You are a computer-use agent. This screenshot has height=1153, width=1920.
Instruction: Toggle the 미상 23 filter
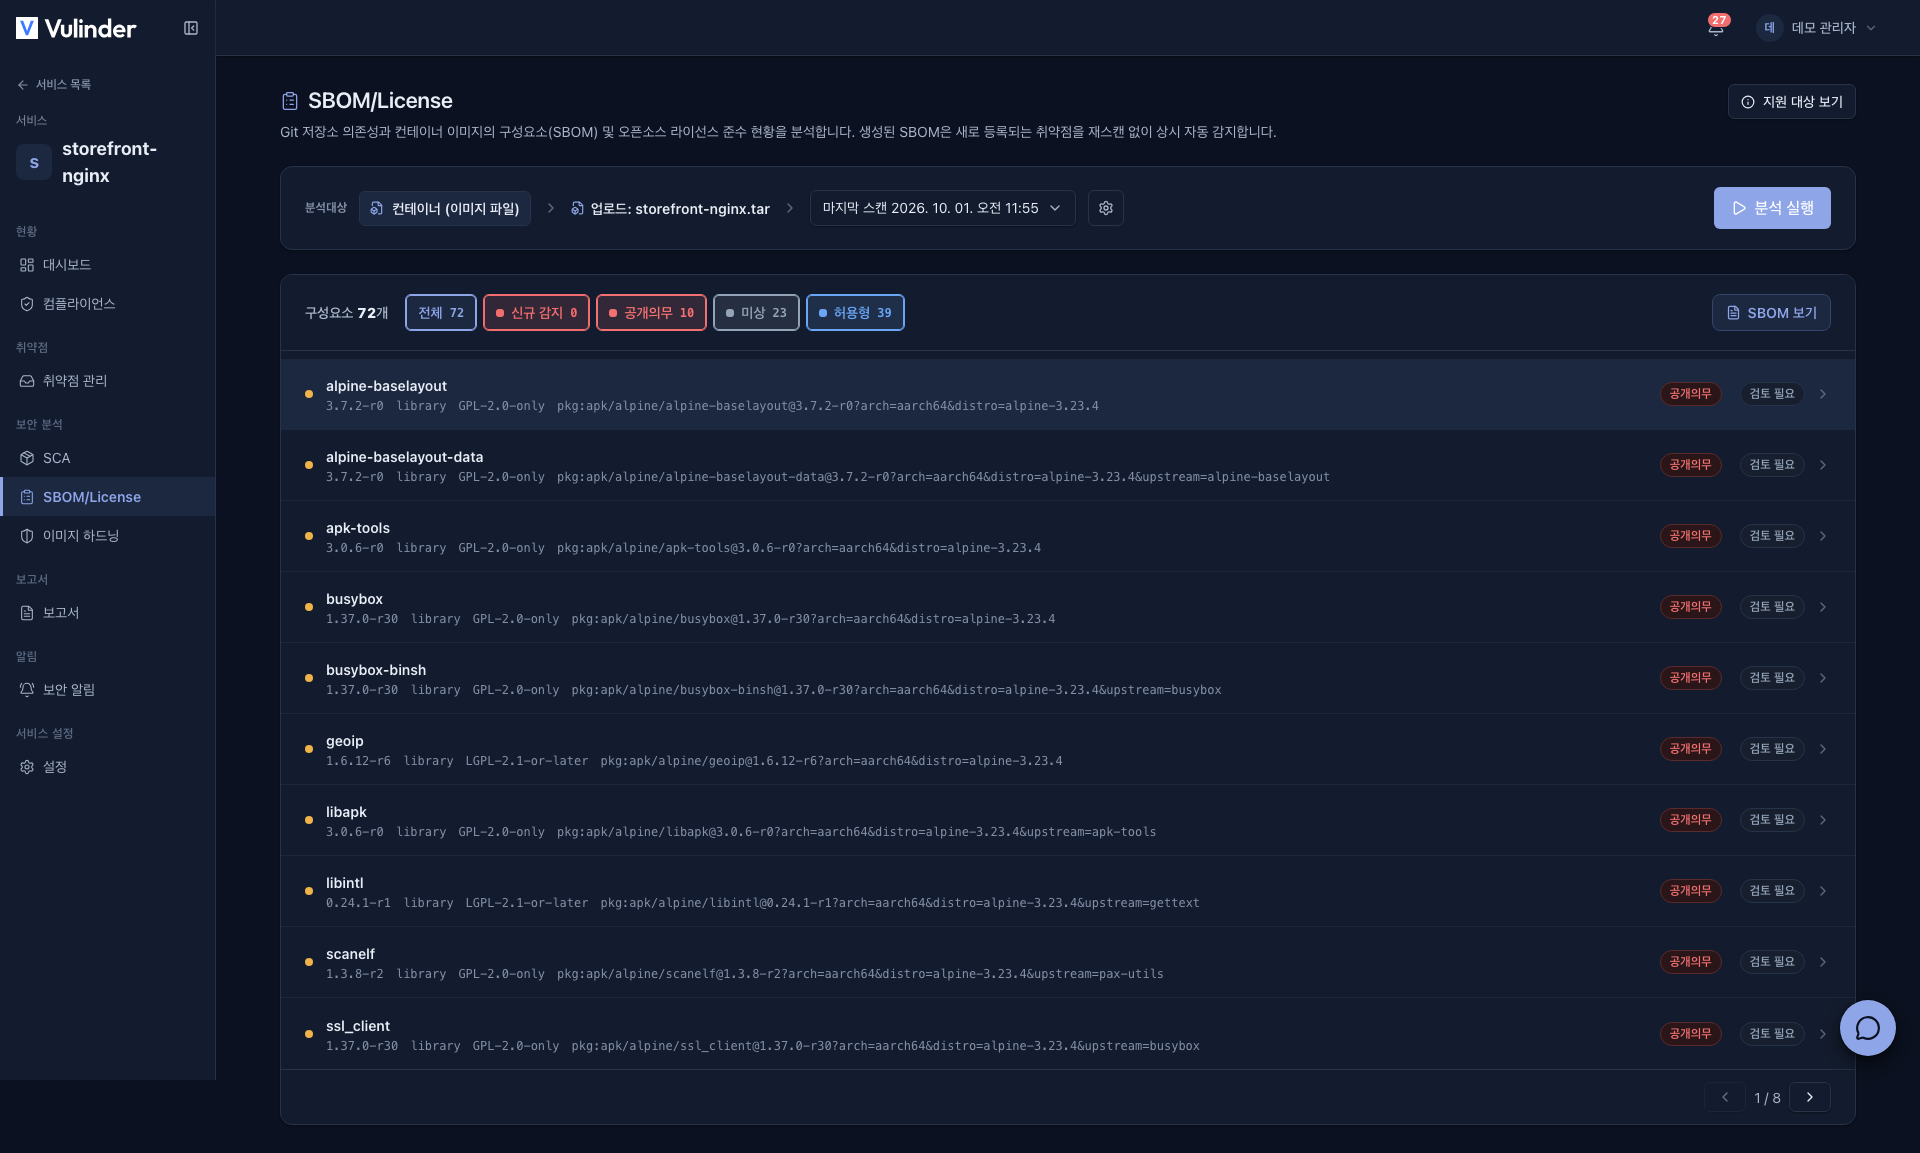pos(756,313)
